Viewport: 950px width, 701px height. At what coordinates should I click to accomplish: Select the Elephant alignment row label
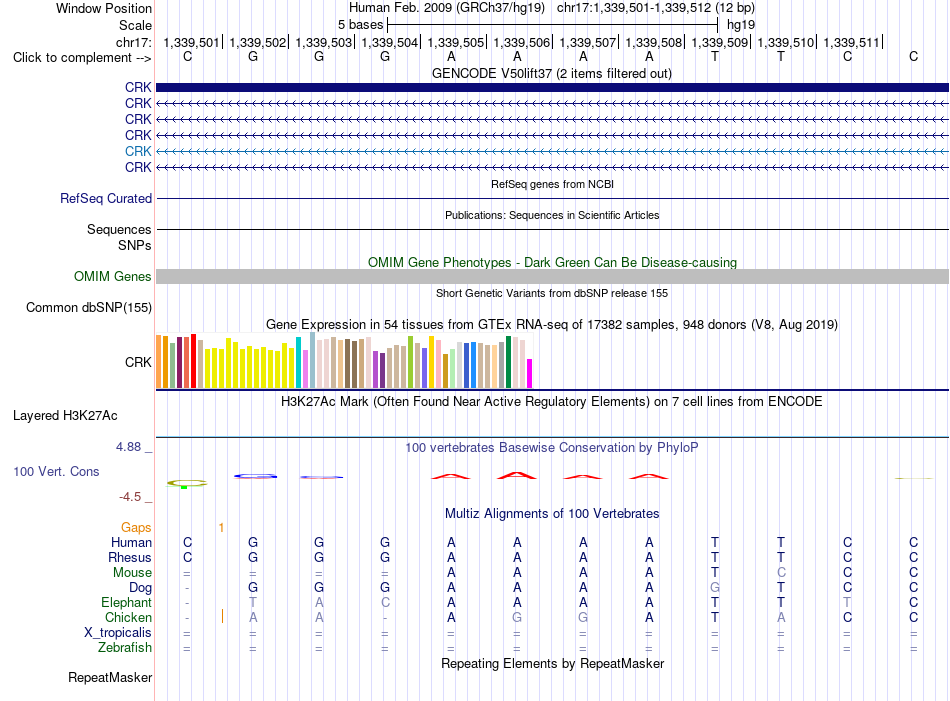126,602
